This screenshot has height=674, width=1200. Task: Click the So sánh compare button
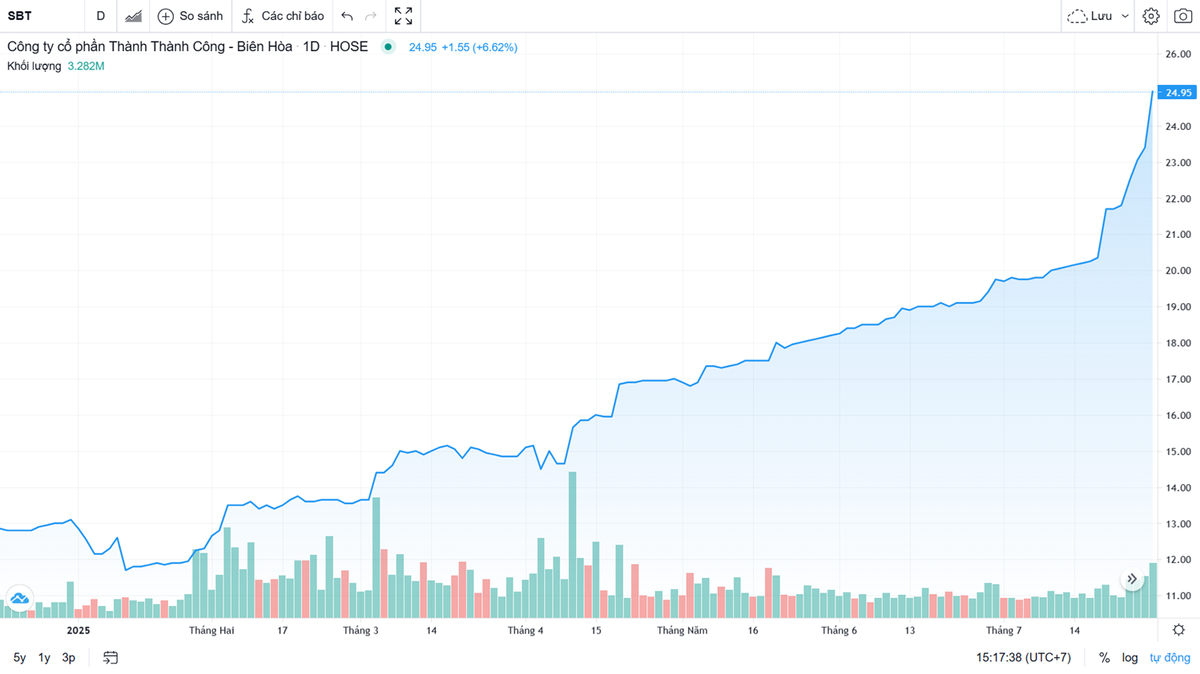tap(190, 16)
